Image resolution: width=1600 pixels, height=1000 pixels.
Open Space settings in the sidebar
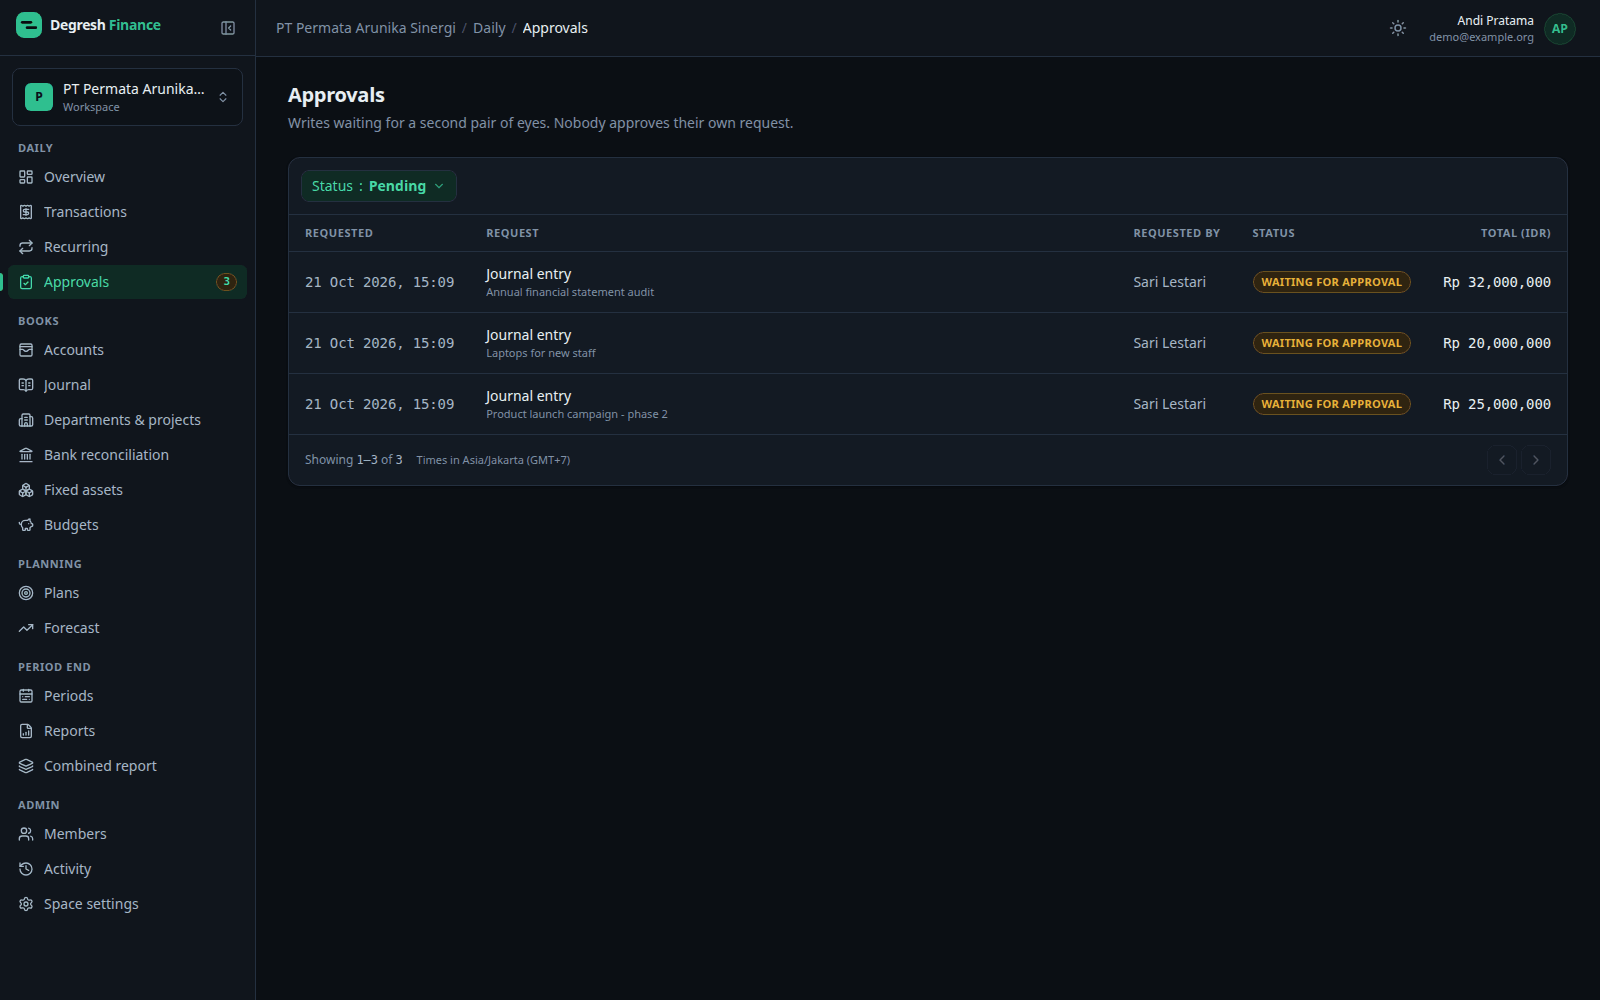127,904
